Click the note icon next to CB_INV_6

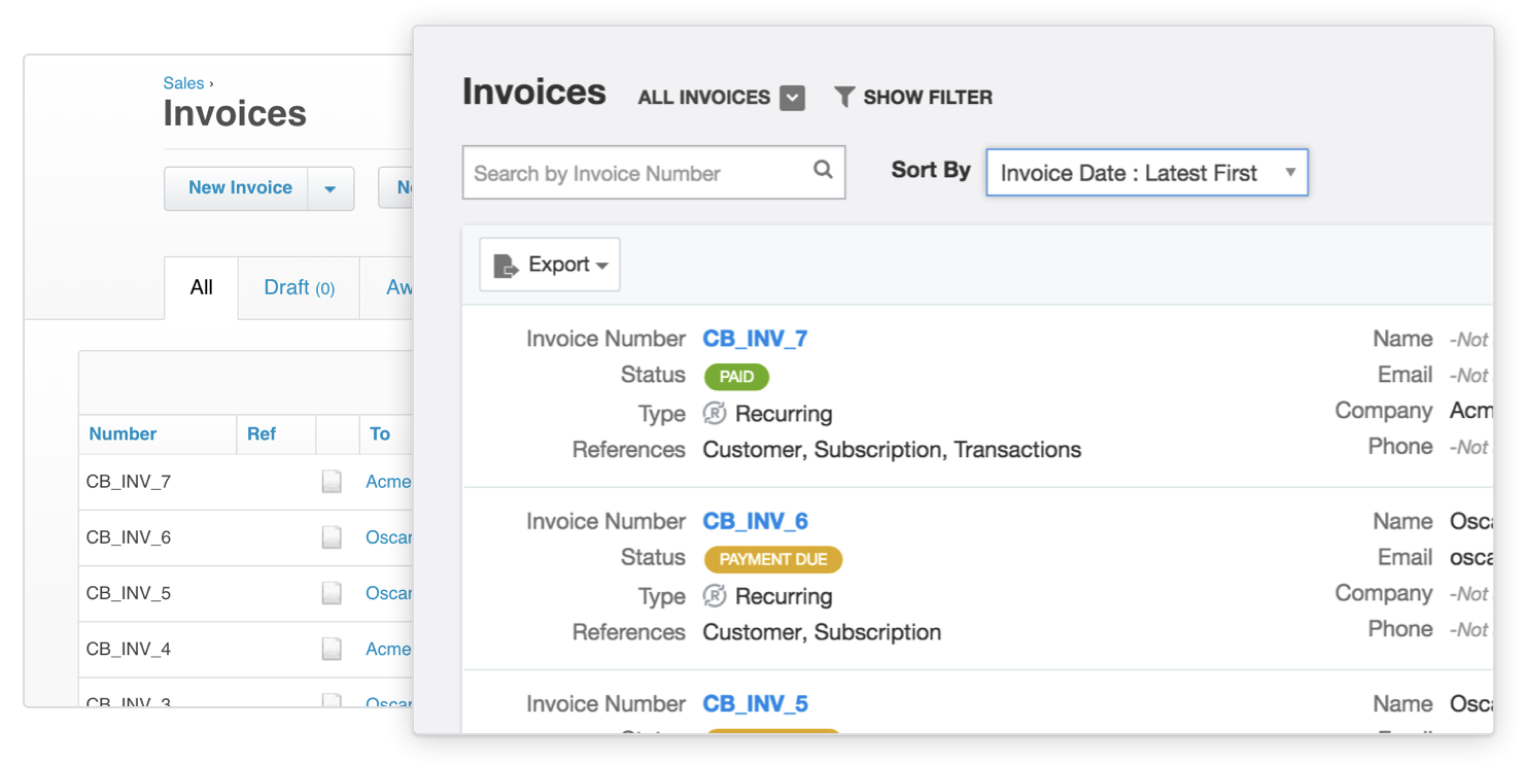click(x=332, y=537)
